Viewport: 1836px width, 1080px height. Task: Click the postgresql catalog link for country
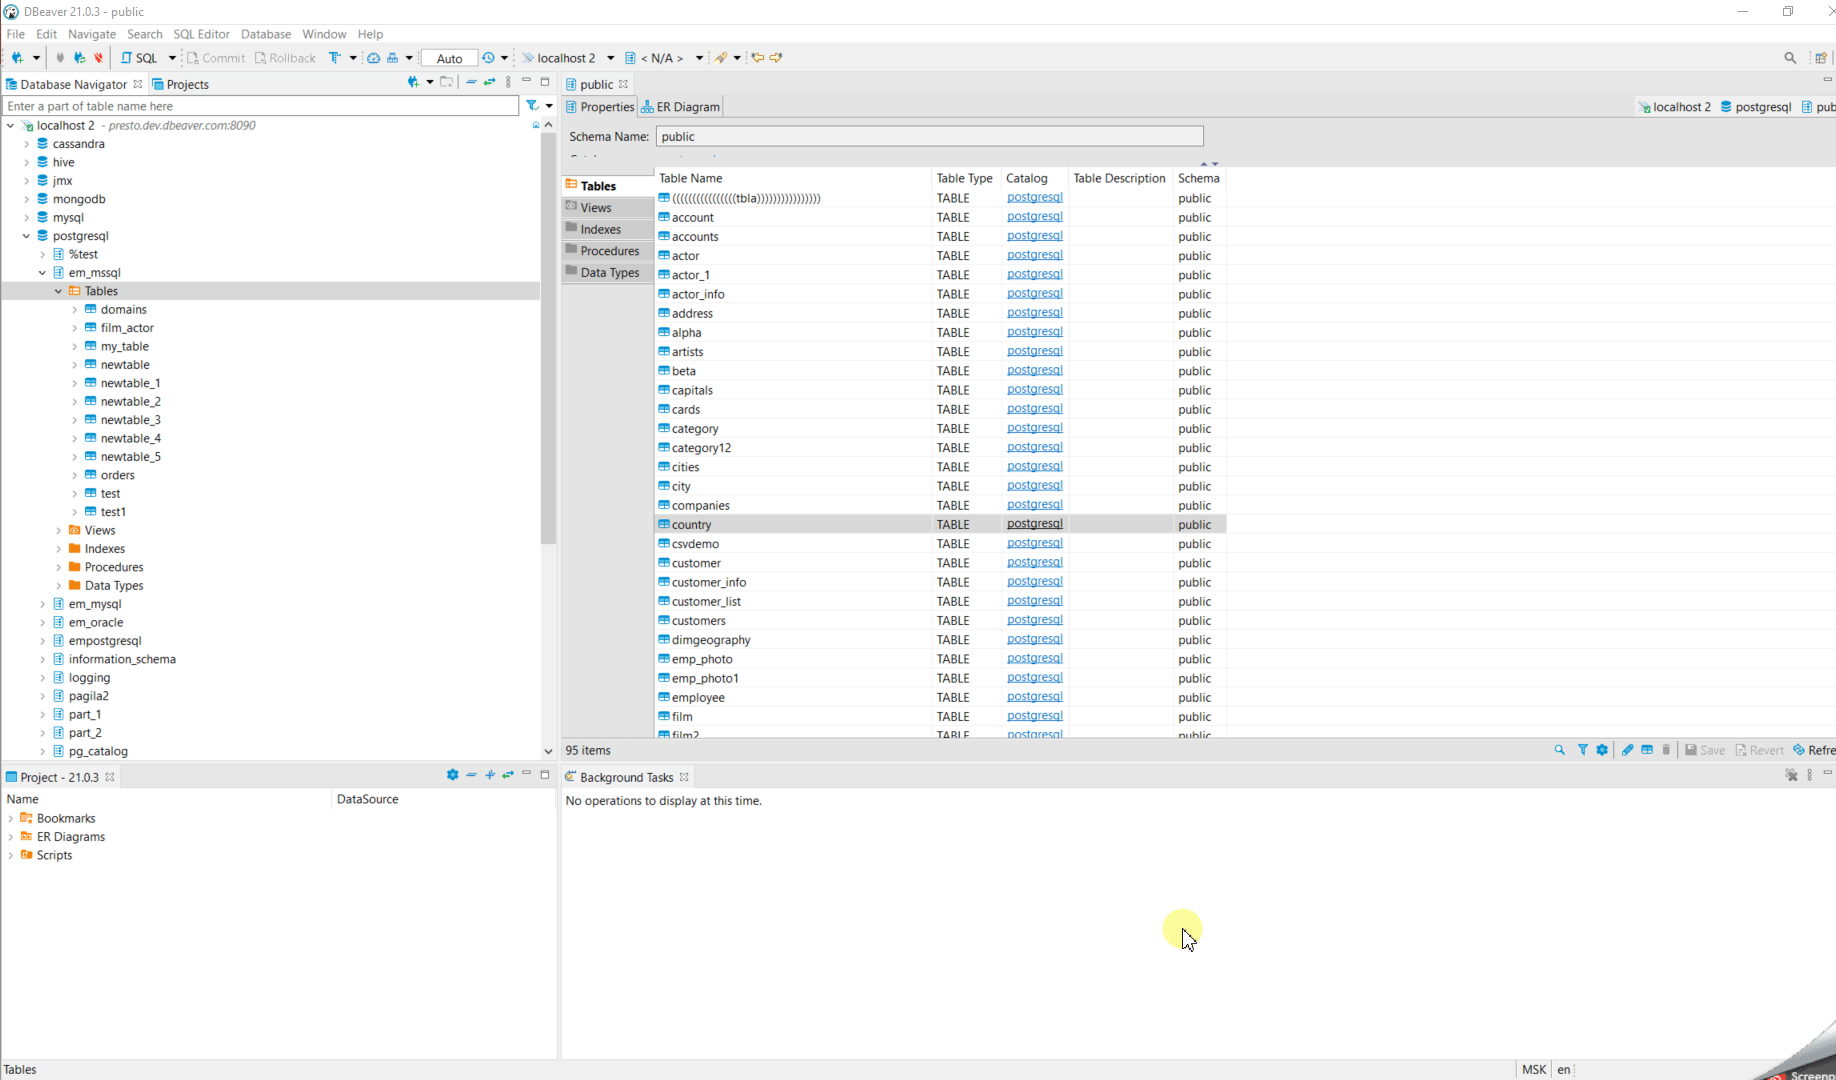(x=1034, y=523)
